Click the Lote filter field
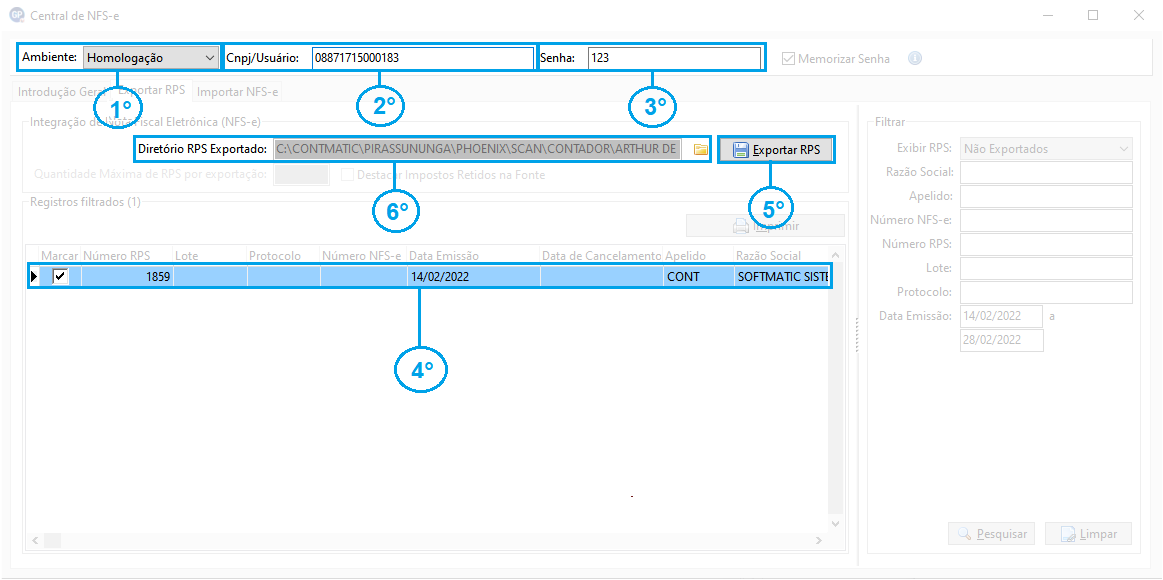The width and height of the screenshot is (1163, 580). tap(1047, 268)
